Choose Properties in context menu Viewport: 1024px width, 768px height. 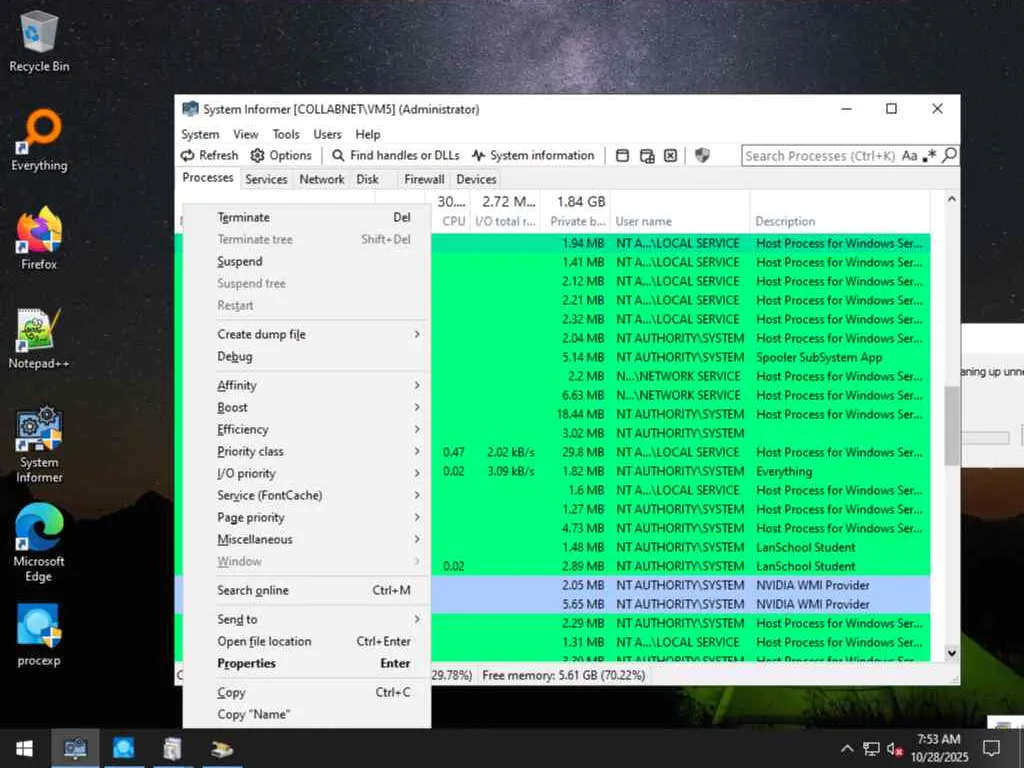coord(307,664)
